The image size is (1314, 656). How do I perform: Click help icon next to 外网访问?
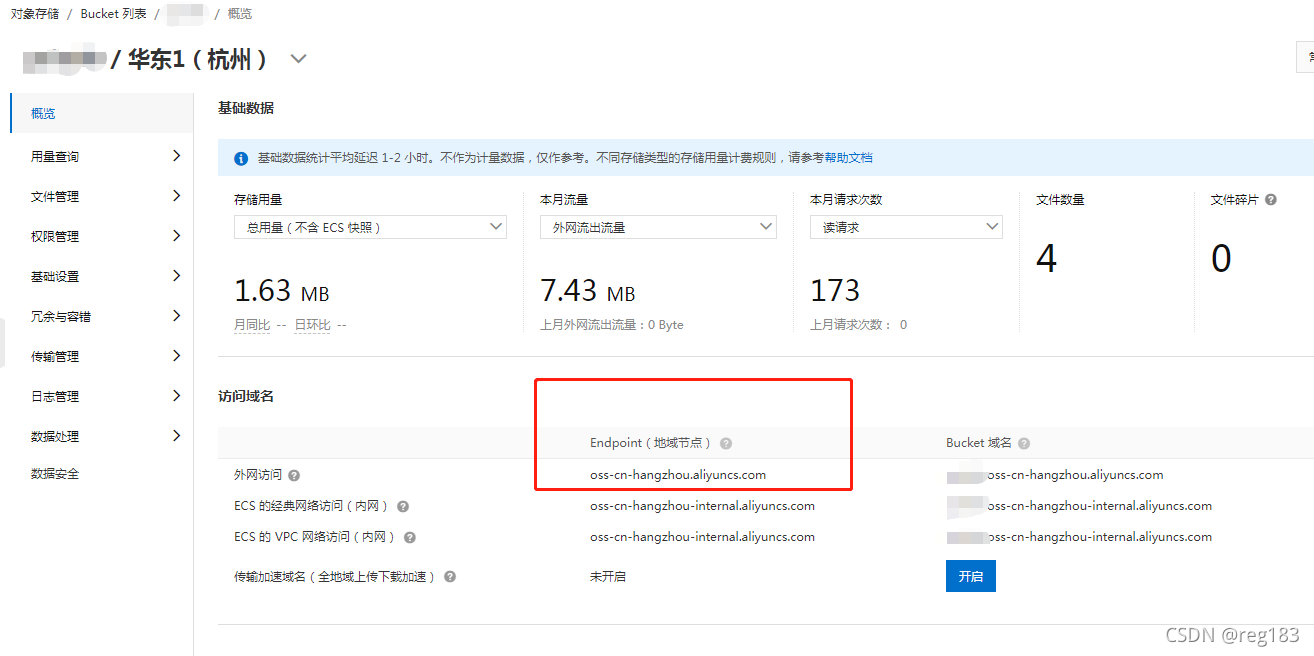pos(294,476)
